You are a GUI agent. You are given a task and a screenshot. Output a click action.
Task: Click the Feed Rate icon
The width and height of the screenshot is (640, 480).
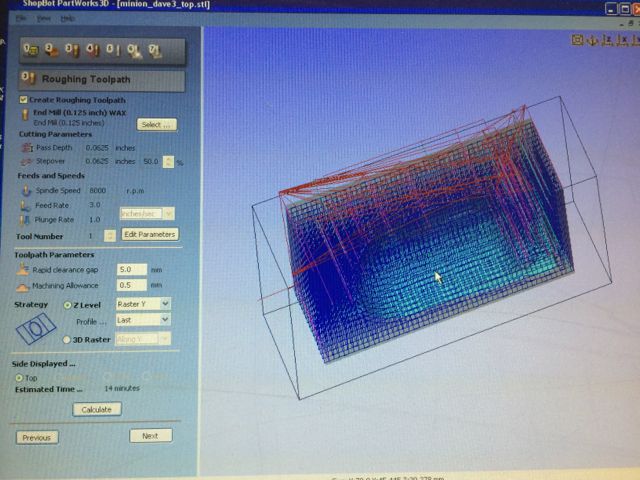[x=25, y=205]
